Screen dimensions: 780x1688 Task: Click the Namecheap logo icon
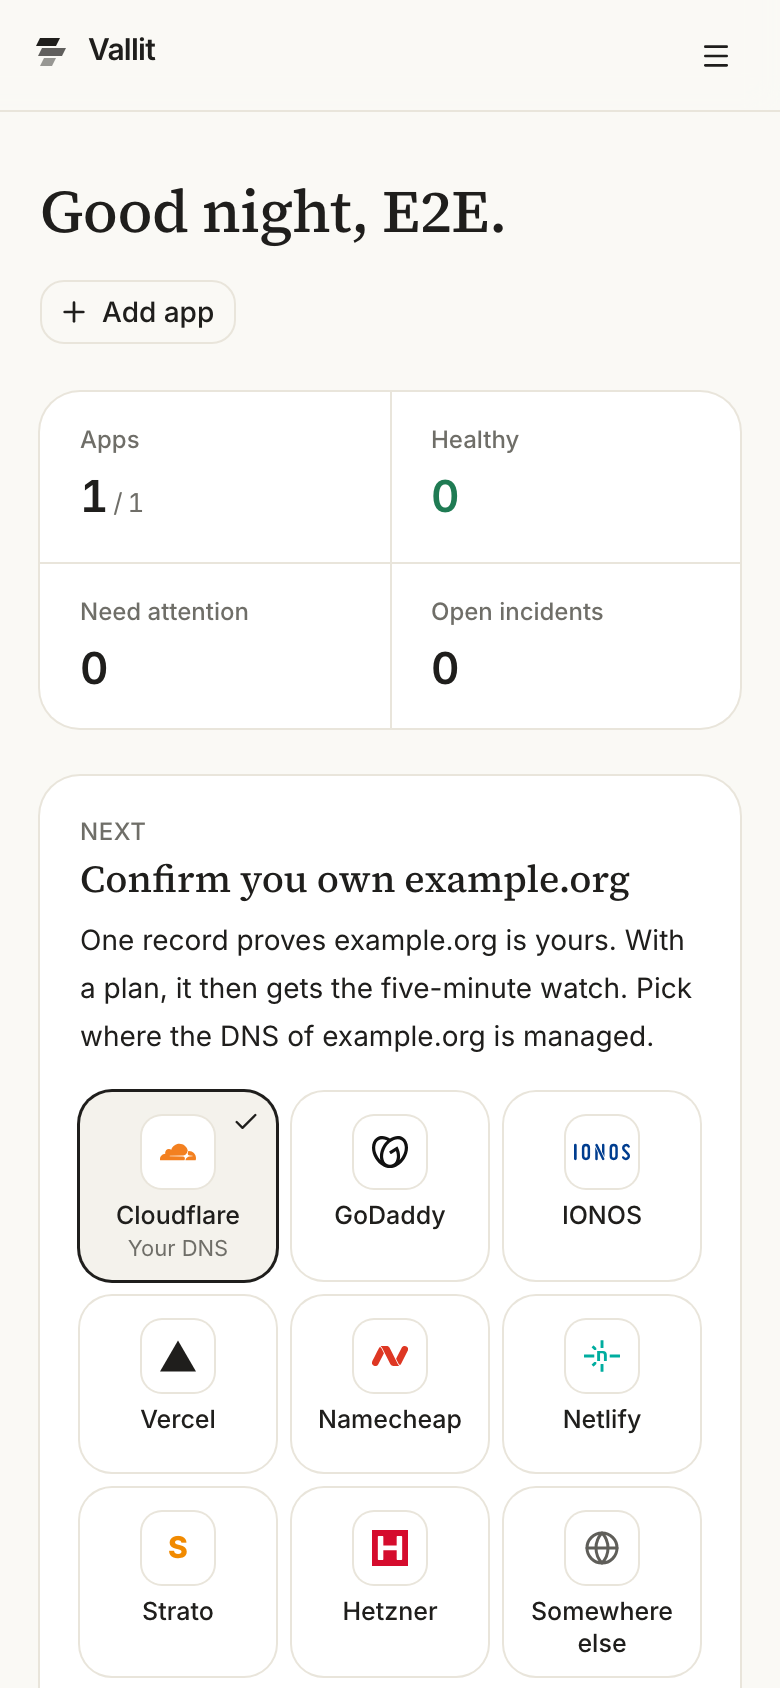(390, 1356)
